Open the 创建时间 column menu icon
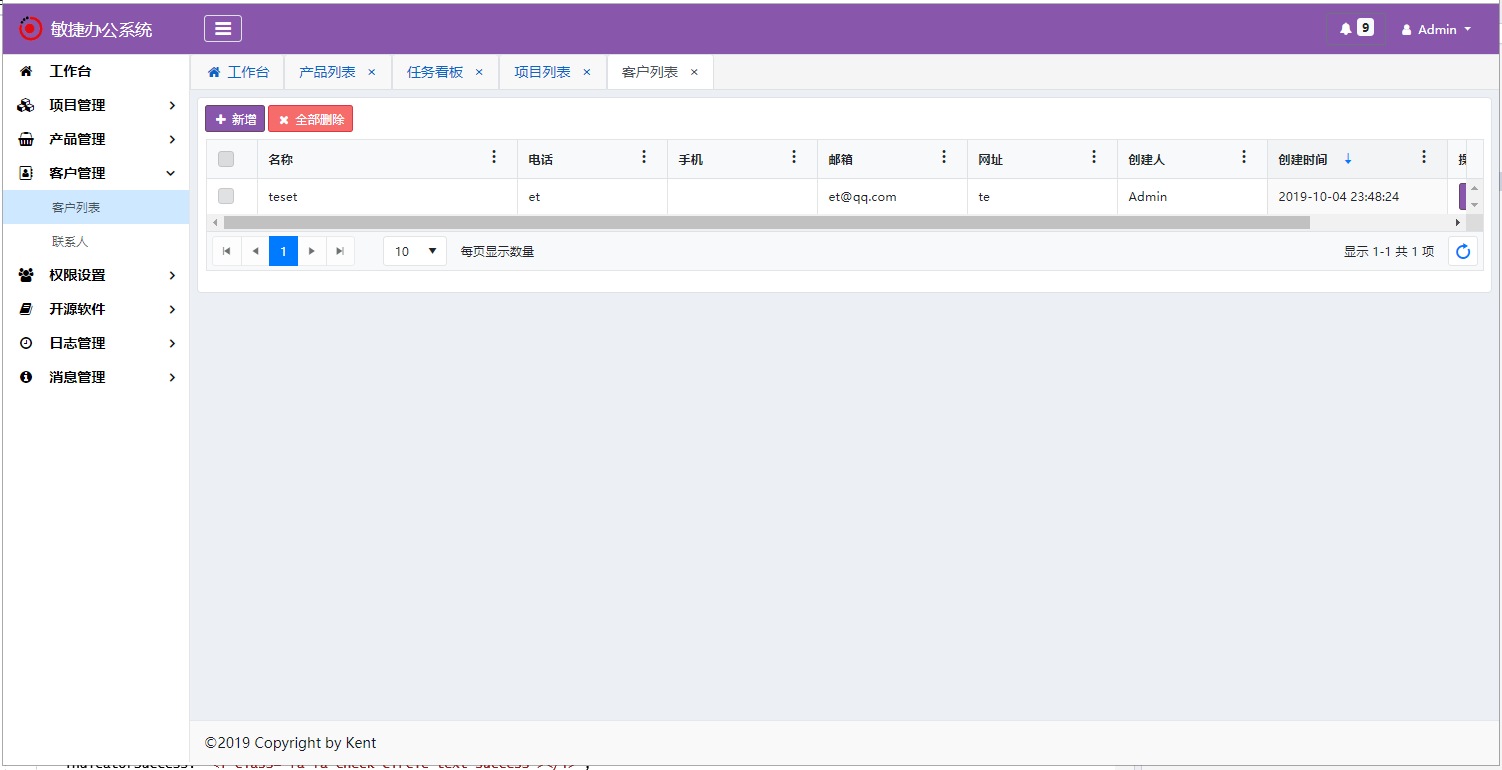1502x770 pixels. point(1424,157)
